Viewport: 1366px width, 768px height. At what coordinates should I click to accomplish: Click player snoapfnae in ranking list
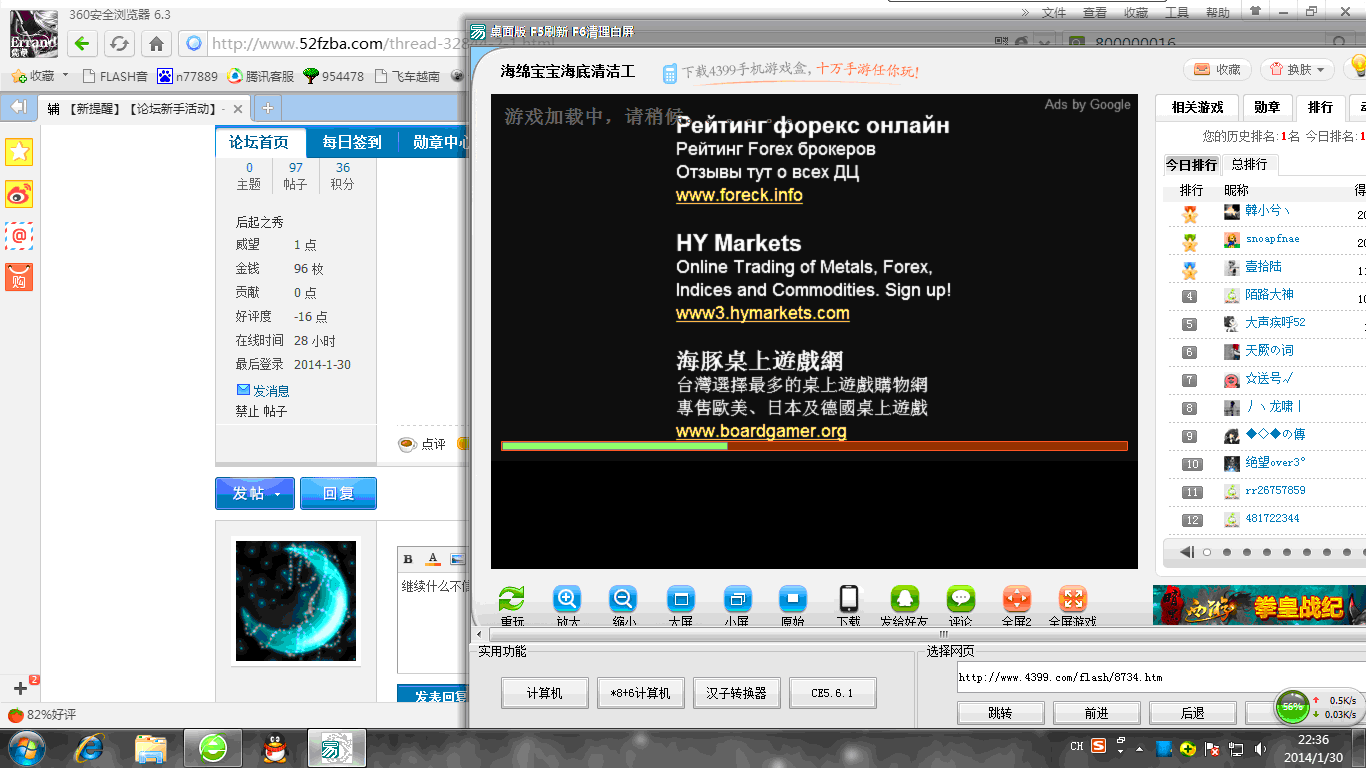click(x=1272, y=239)
